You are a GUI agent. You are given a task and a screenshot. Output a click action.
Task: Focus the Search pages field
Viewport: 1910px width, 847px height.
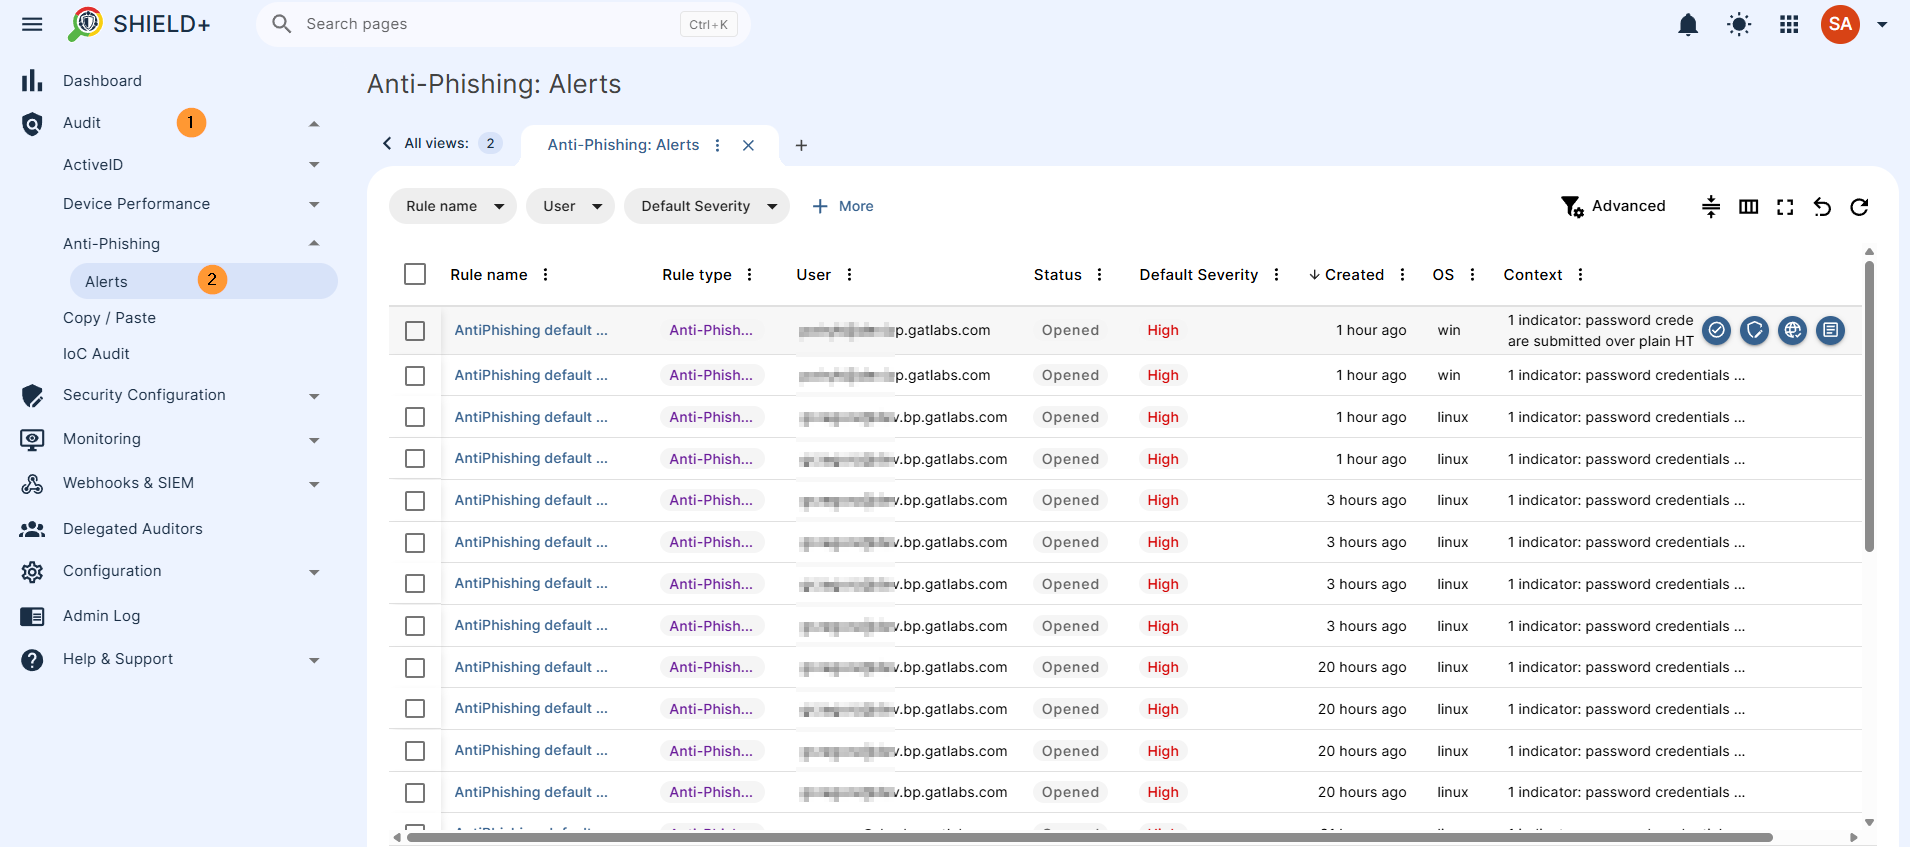point(503,24)
